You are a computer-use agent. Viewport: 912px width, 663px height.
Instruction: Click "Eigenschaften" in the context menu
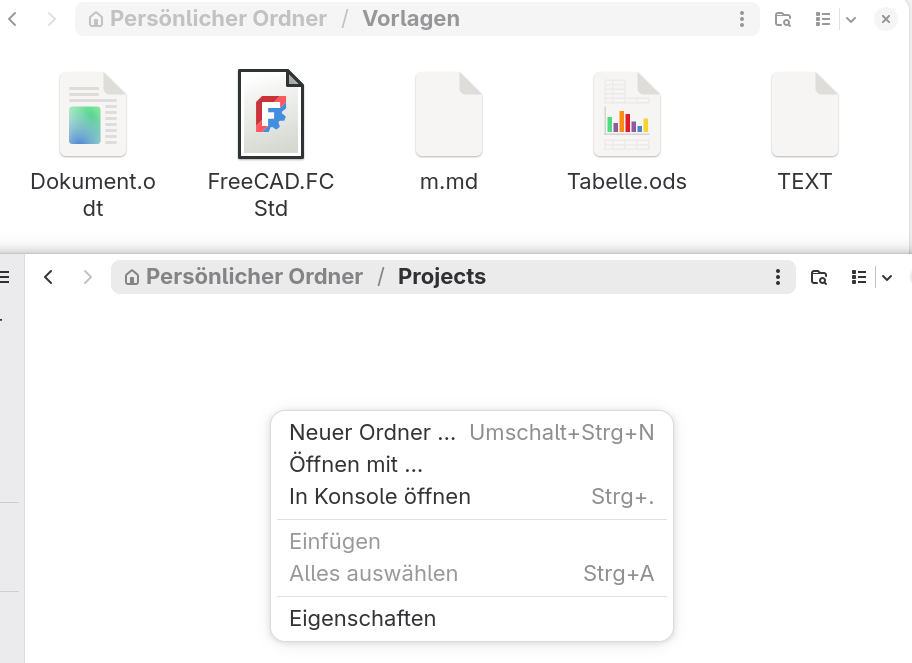click(363, 618)
